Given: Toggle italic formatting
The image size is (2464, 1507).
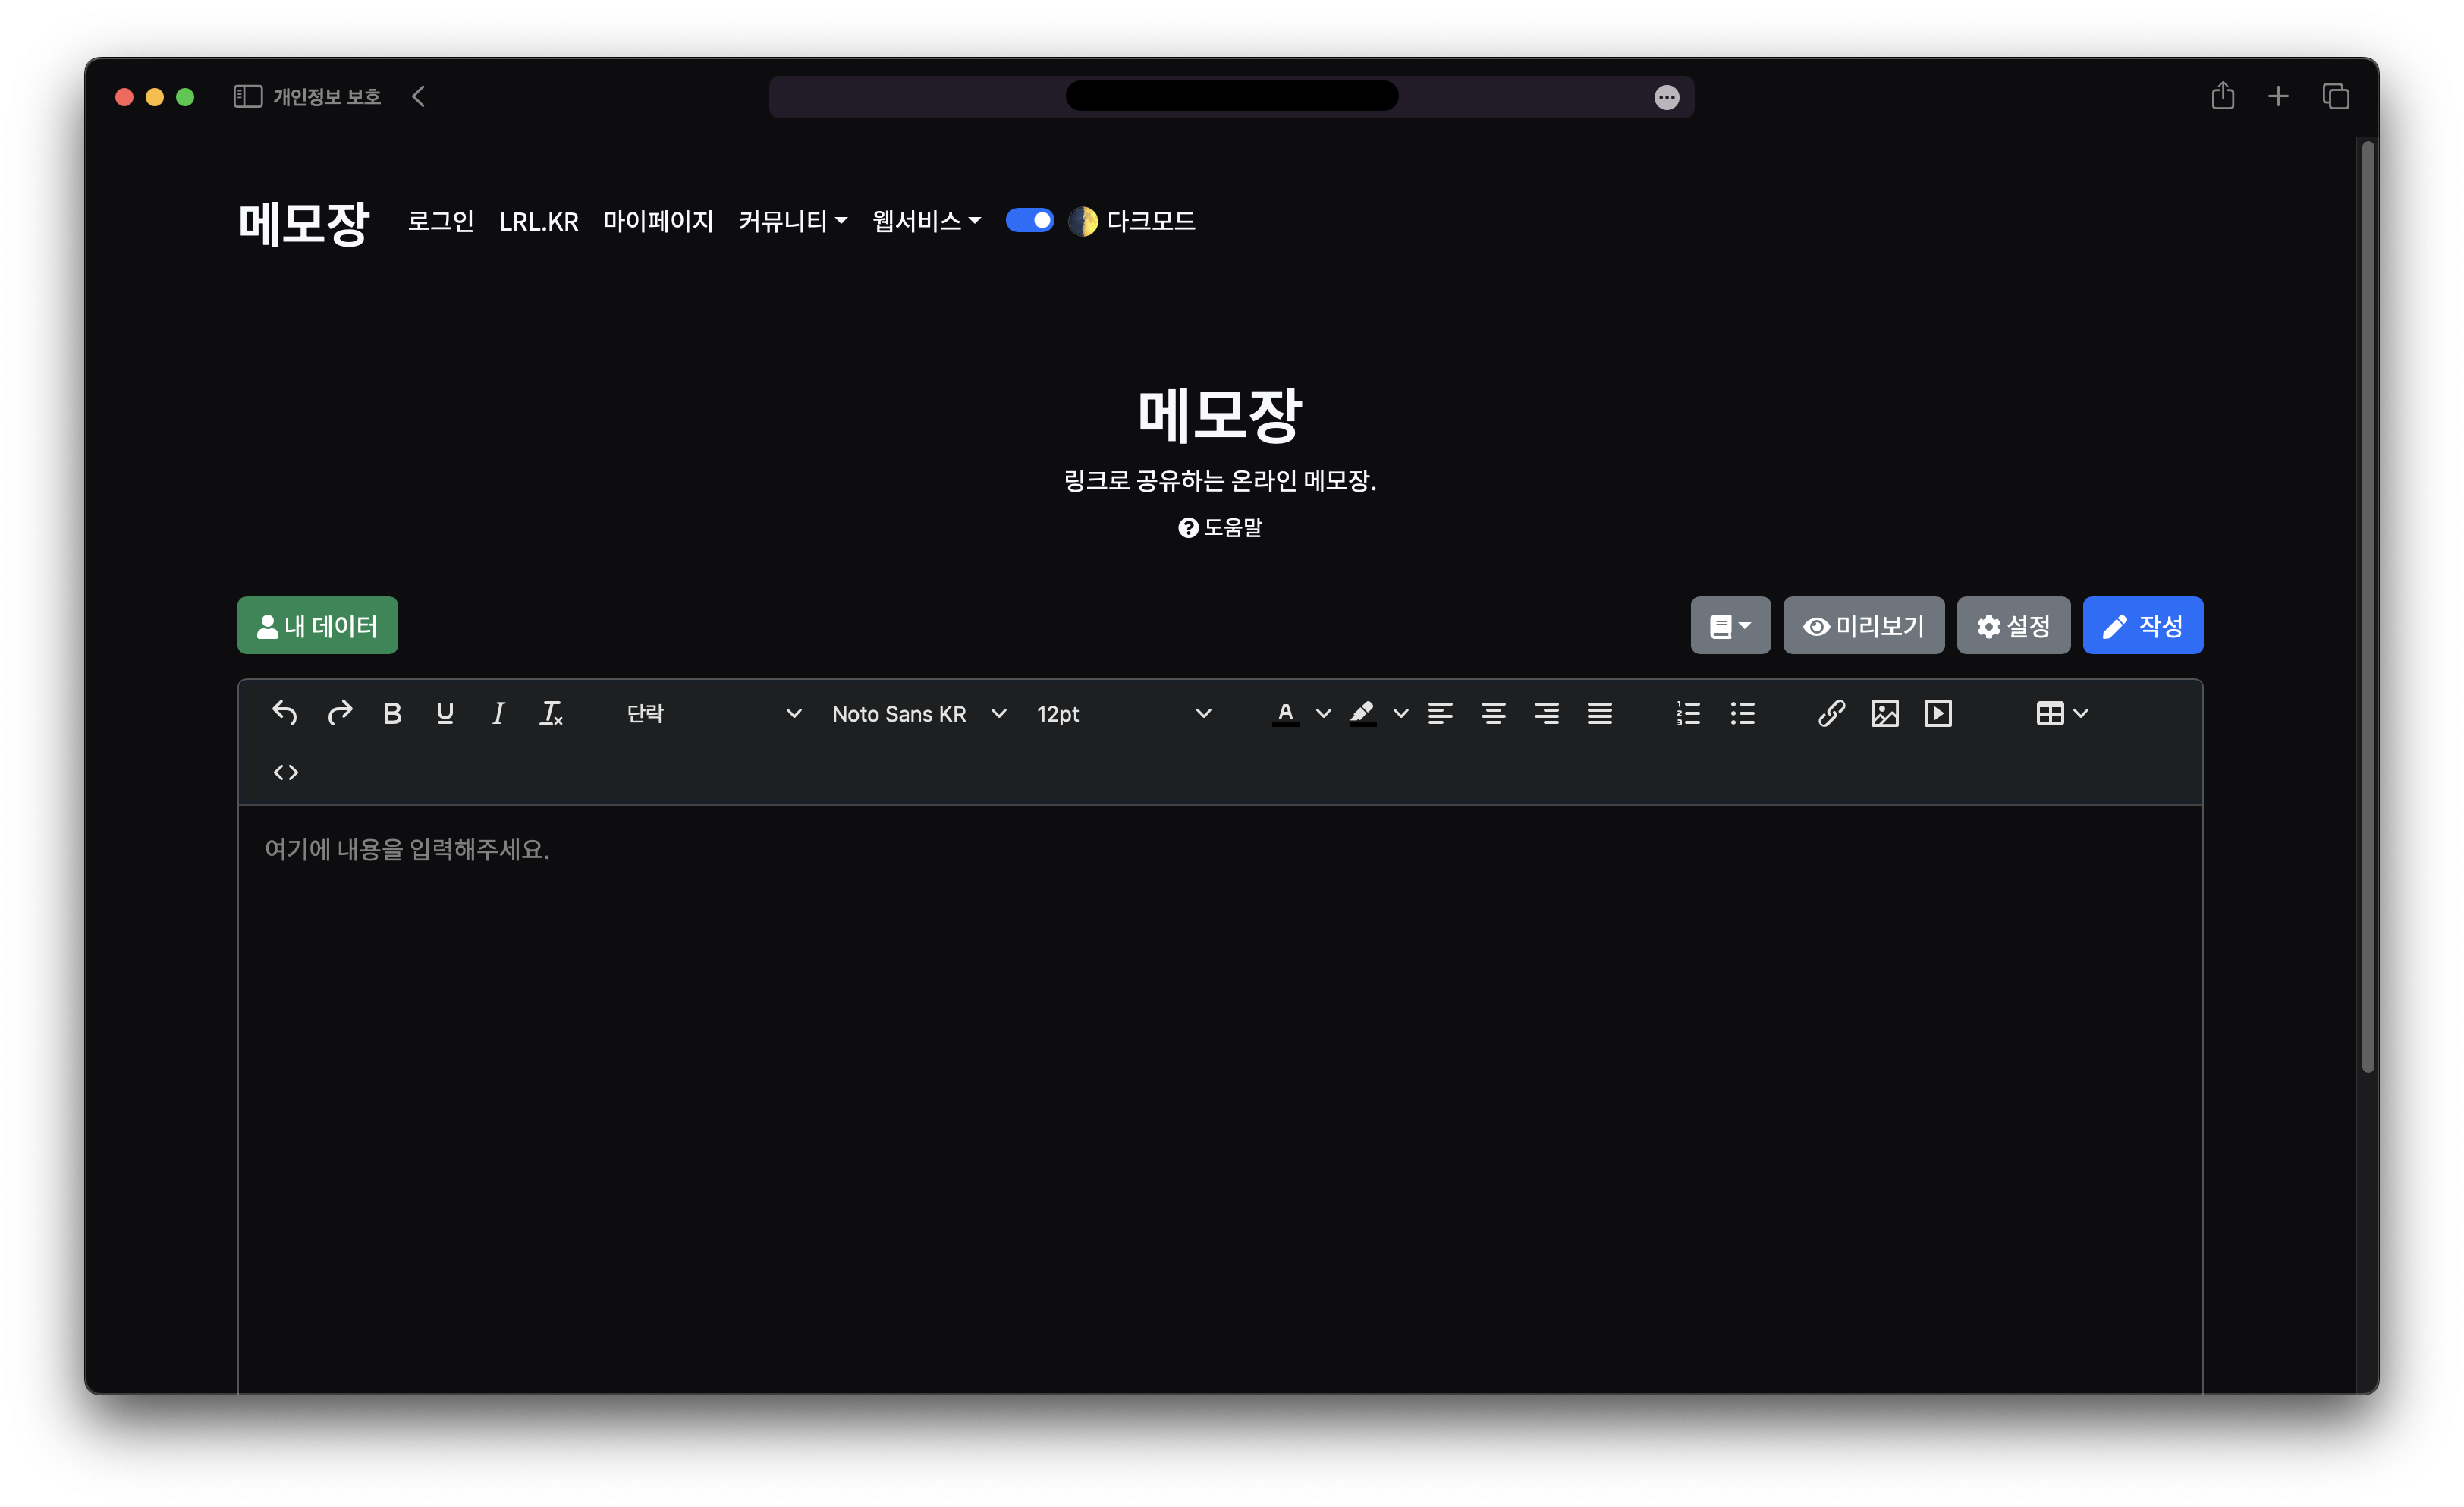Looking at the screenshot, I should point(498,713).
